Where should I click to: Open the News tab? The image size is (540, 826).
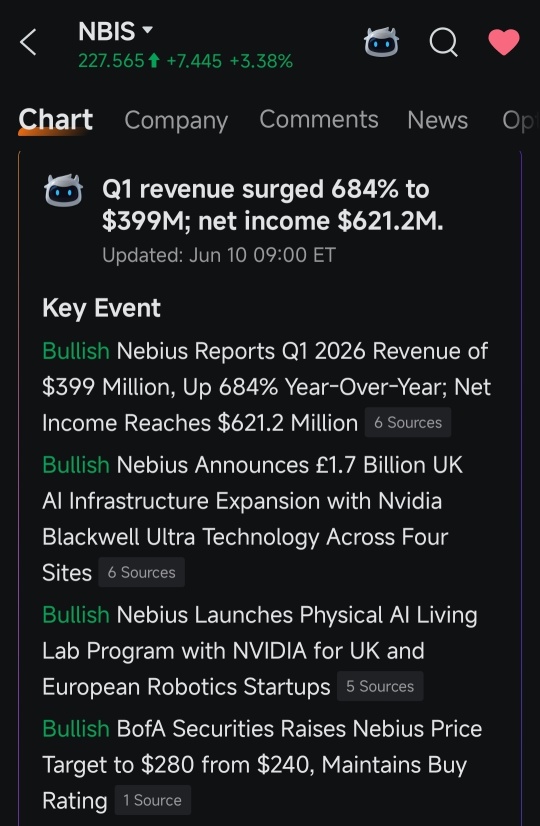pos(437,120)
